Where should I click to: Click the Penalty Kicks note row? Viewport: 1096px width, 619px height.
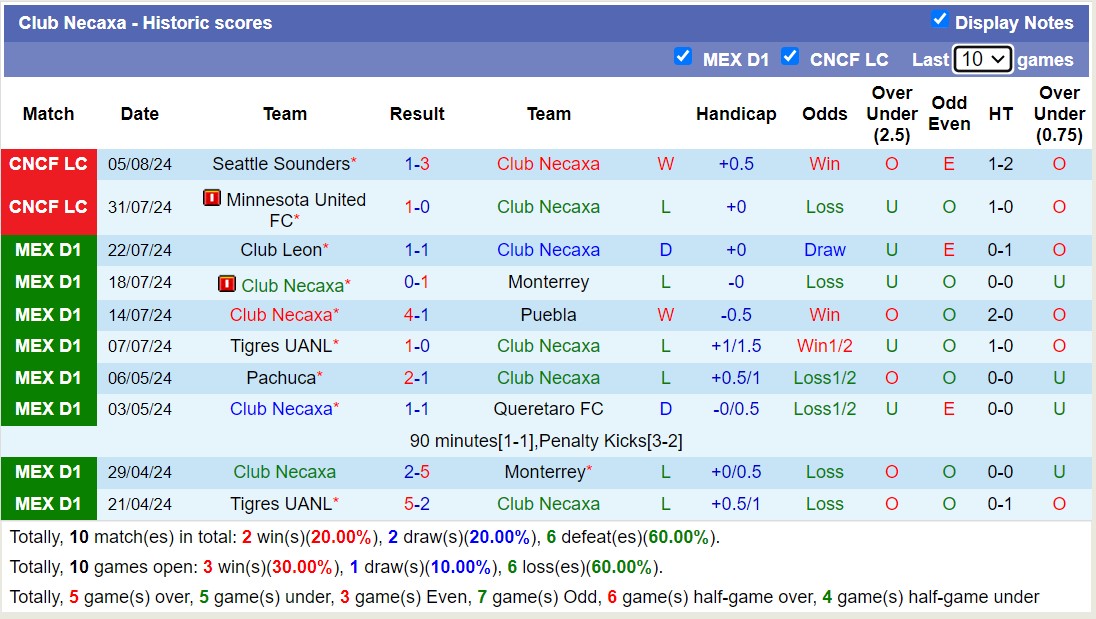[x=548, y=440]
